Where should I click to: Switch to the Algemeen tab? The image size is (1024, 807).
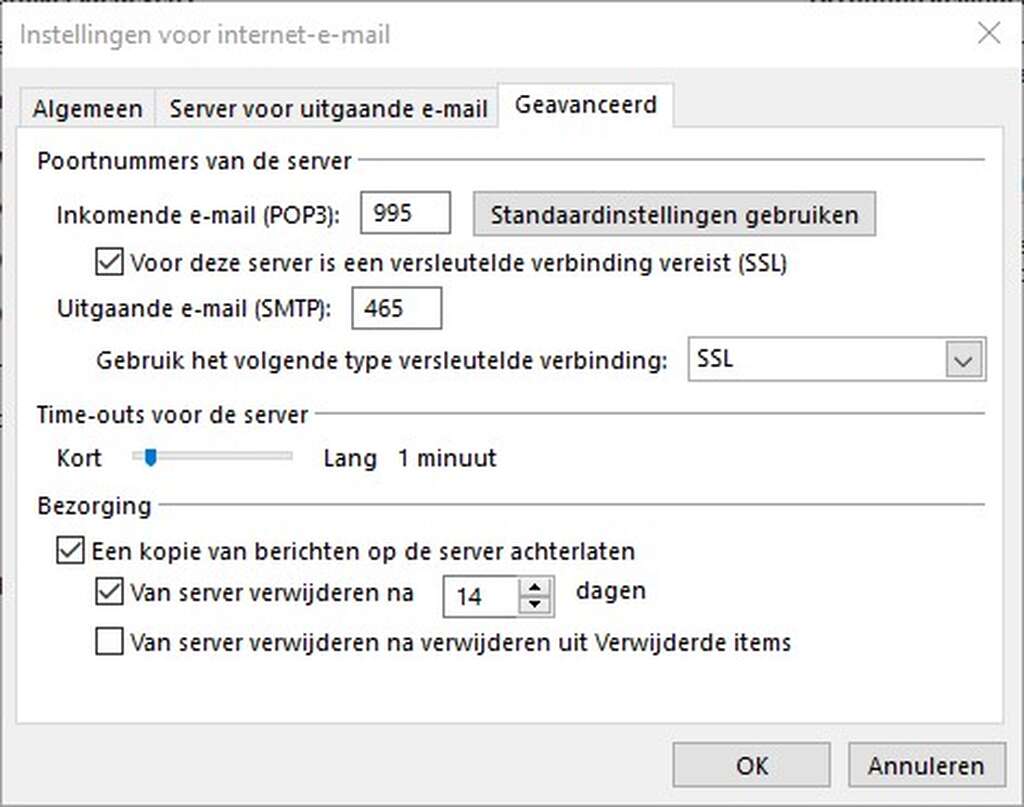[87, 108]
